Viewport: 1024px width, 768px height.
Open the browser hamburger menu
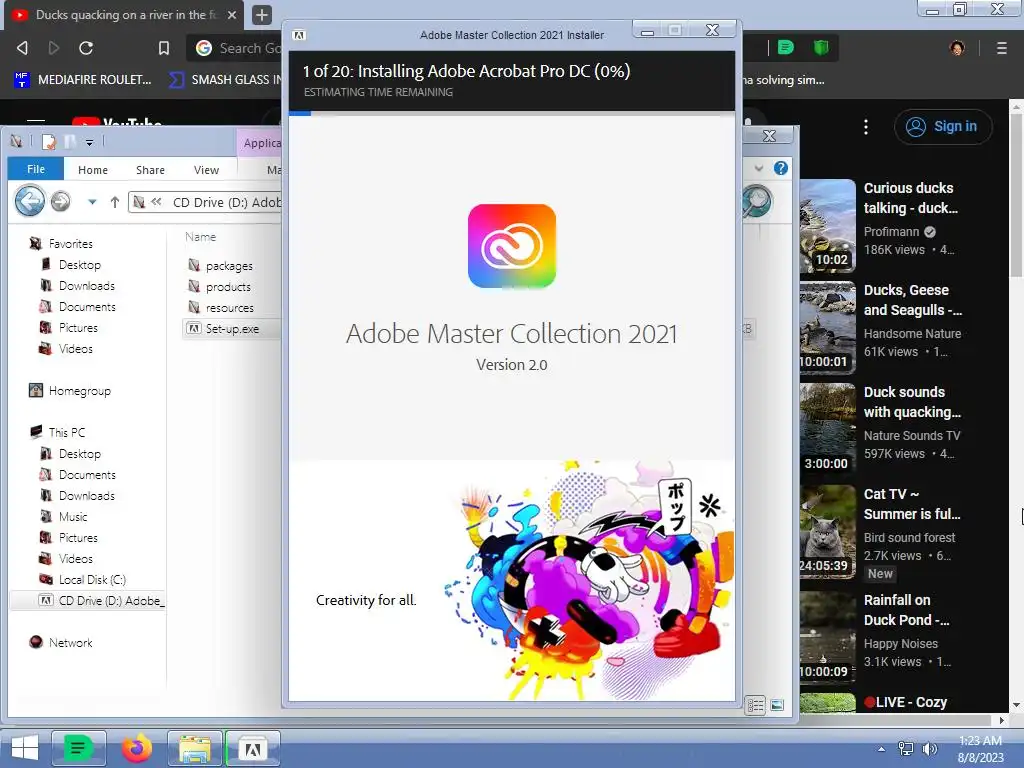coord(1001,48)
